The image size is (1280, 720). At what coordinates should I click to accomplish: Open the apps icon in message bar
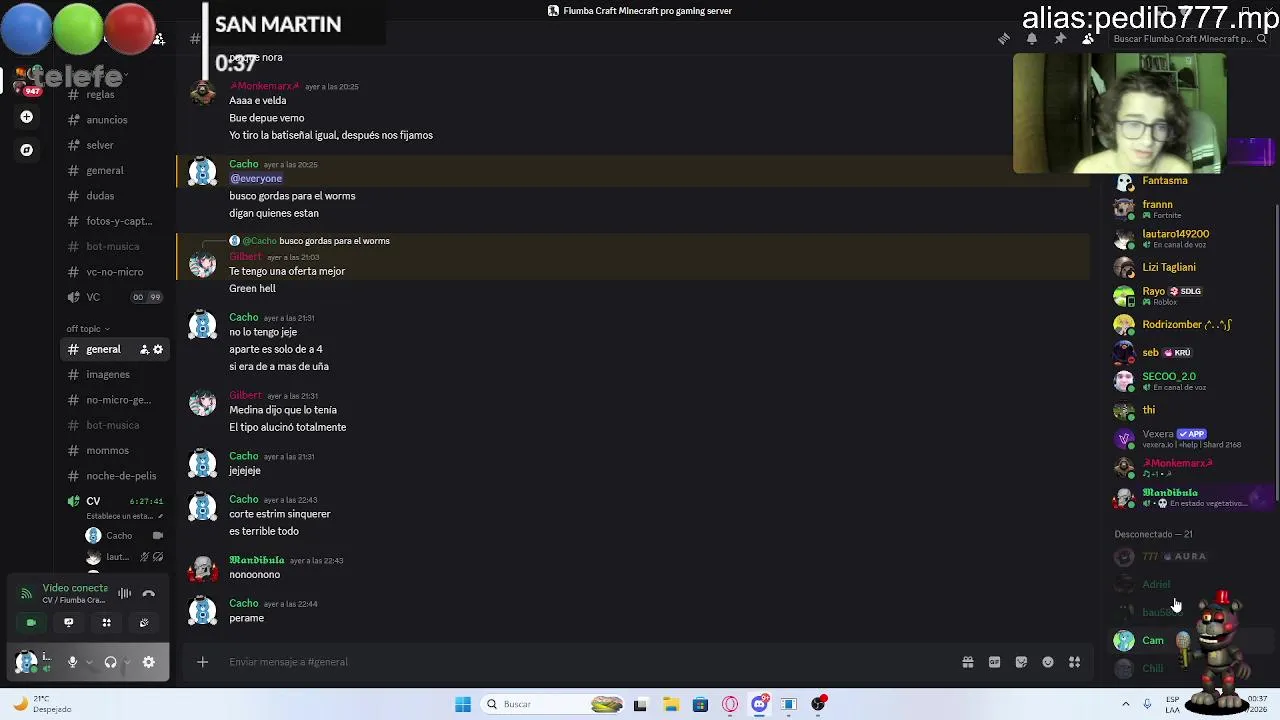[1074, 662]
